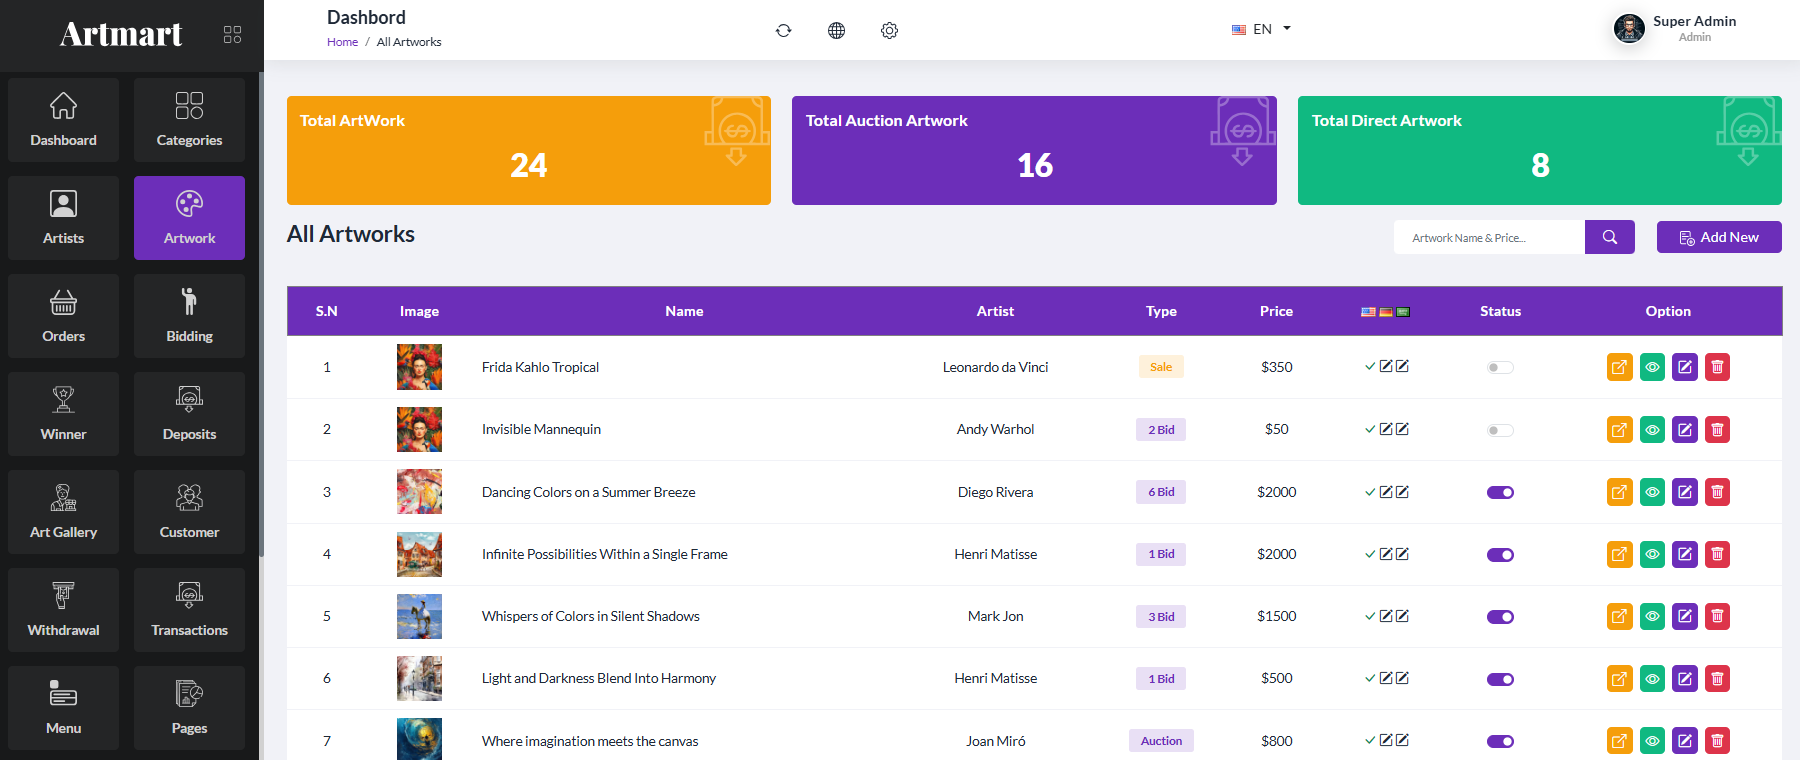Disable status toggle for Infinite Possibilities Within a Single Frame

1500,555
